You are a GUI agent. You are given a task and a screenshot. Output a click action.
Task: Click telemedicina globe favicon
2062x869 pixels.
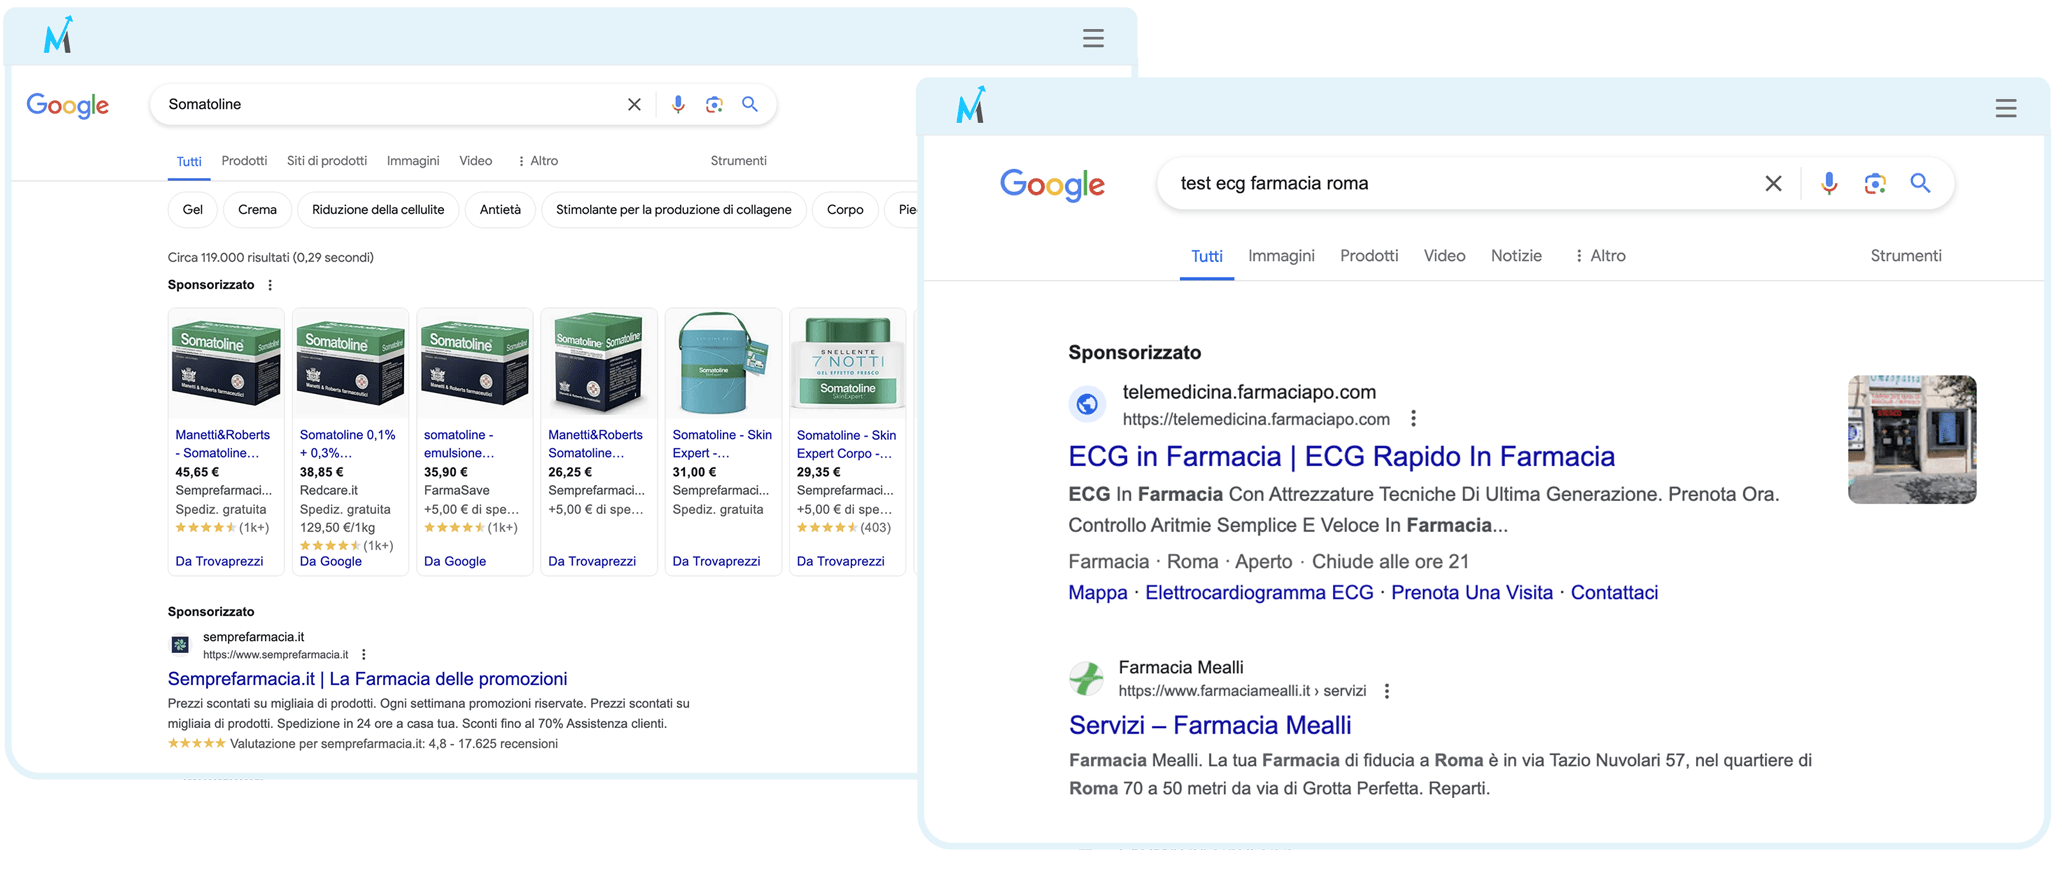(1087, 404)
